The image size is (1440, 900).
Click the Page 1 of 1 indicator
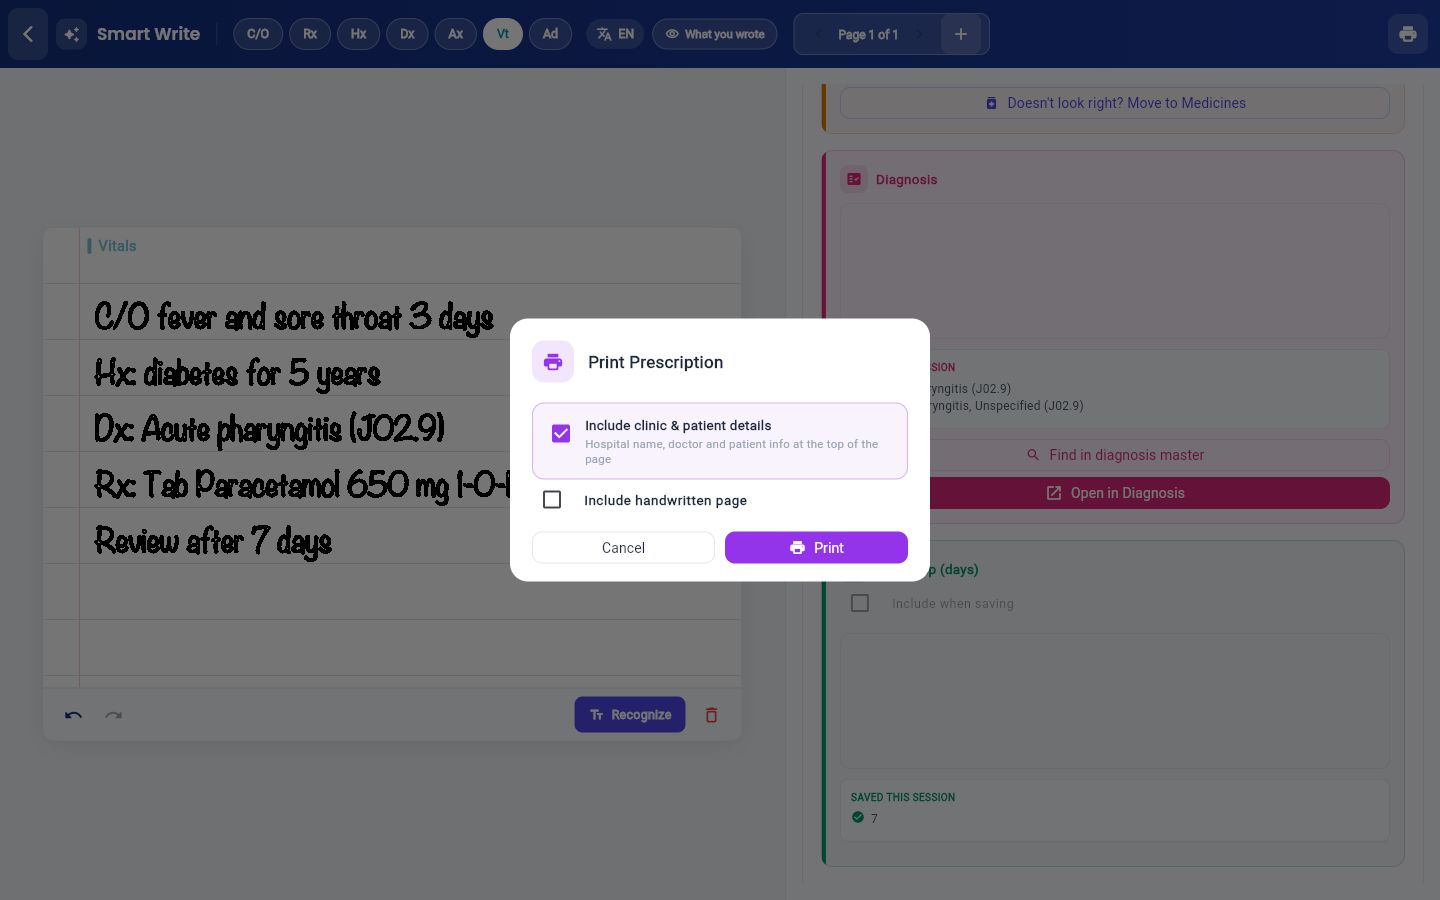coord(868,34)
